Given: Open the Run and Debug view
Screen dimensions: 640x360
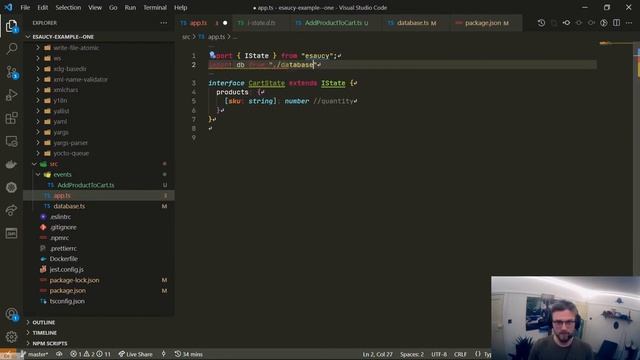Looking at the screenshot, I should (11, 95).
